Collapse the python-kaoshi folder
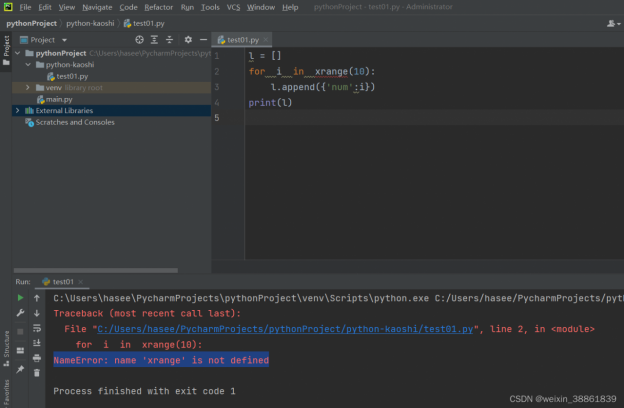The height and width of the screenshot is (408, 624). (x=28, y=64)
